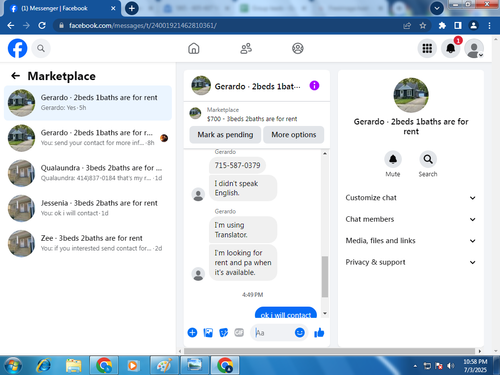Expand Chat members section

[x=411, y=219]
